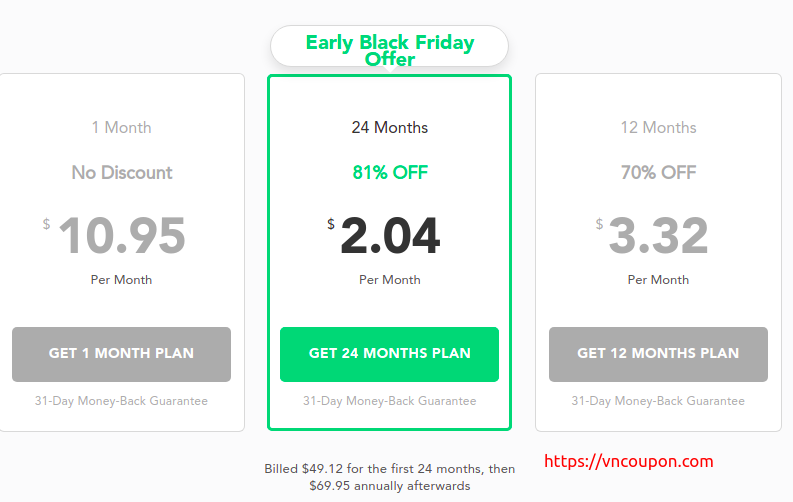
Task: Click the $10.95 price
Action: (114, 235)
